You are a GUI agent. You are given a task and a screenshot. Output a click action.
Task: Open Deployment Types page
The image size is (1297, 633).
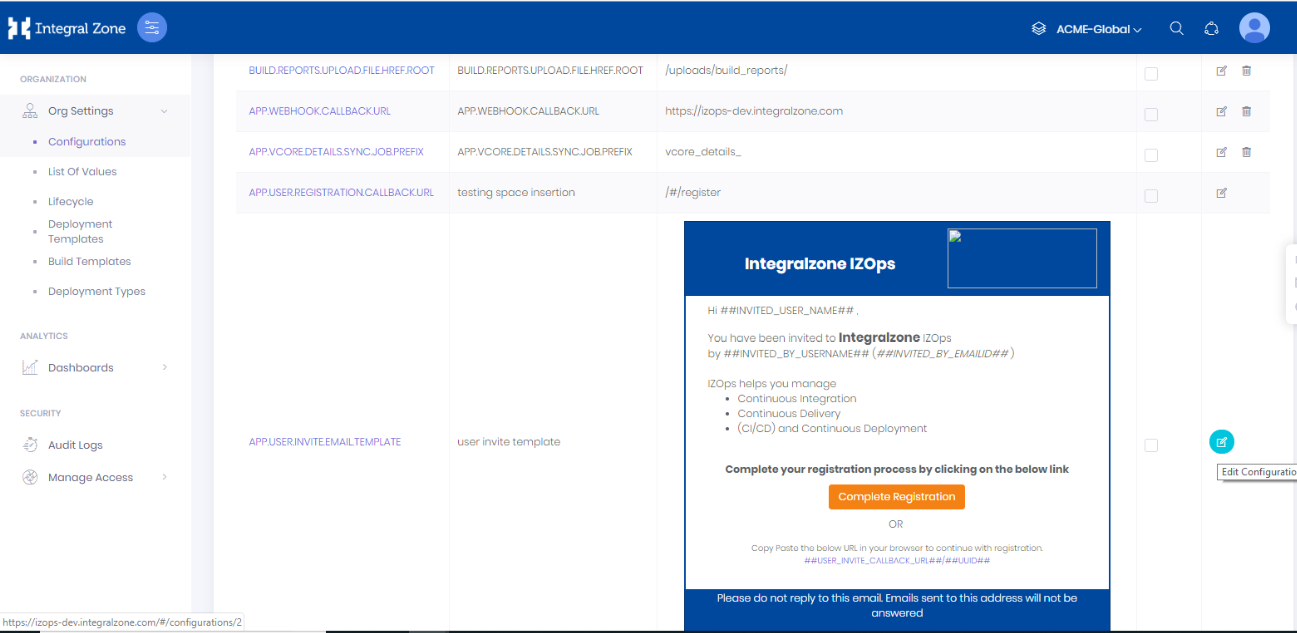(x=97, y=291)
